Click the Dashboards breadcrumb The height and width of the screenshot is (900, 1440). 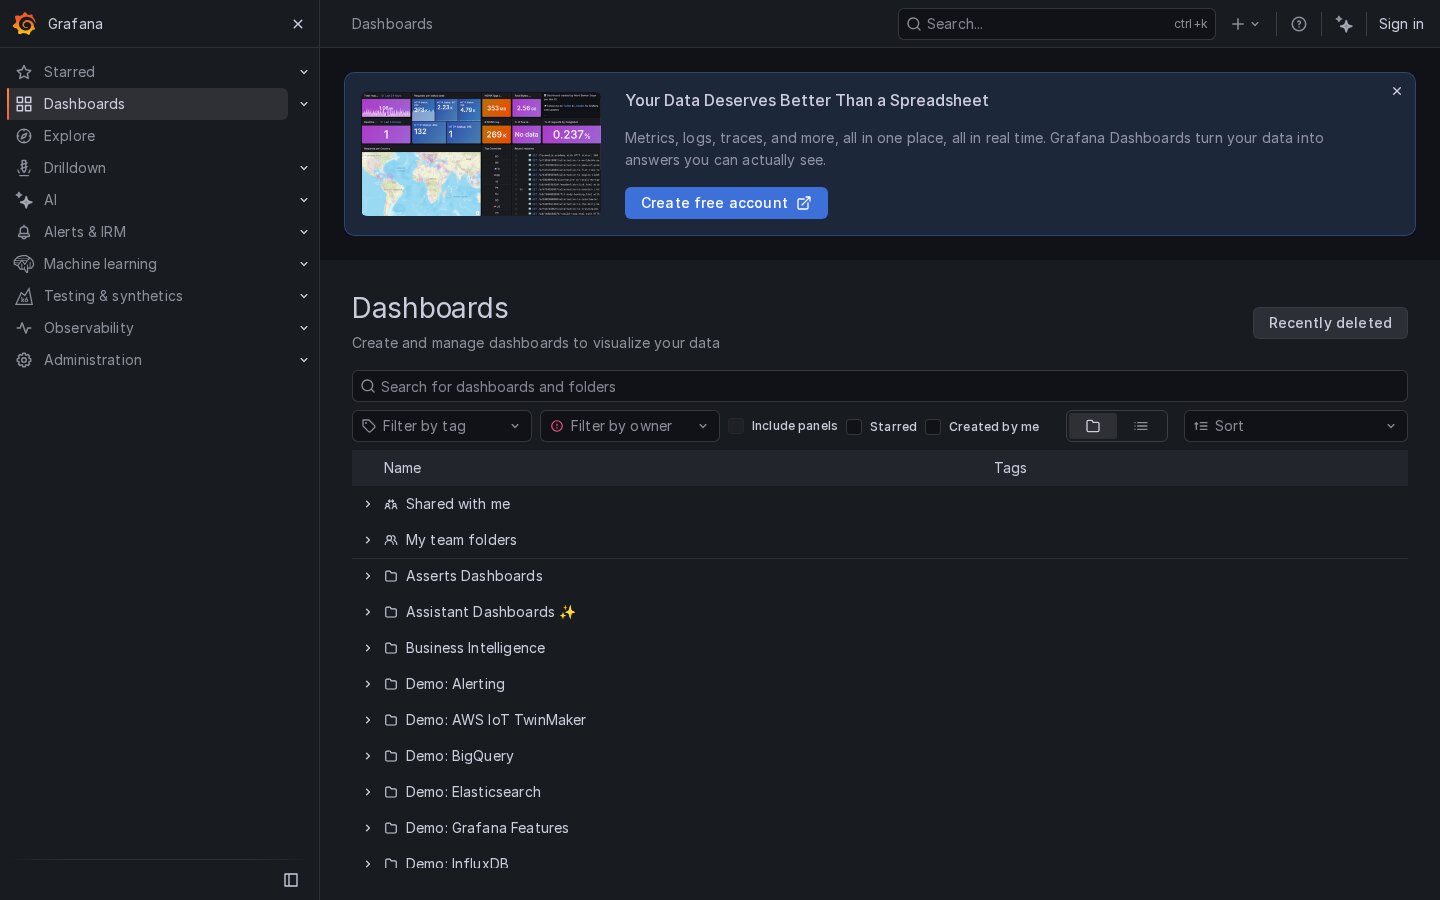pyautogui.click(x=392, y=24)
